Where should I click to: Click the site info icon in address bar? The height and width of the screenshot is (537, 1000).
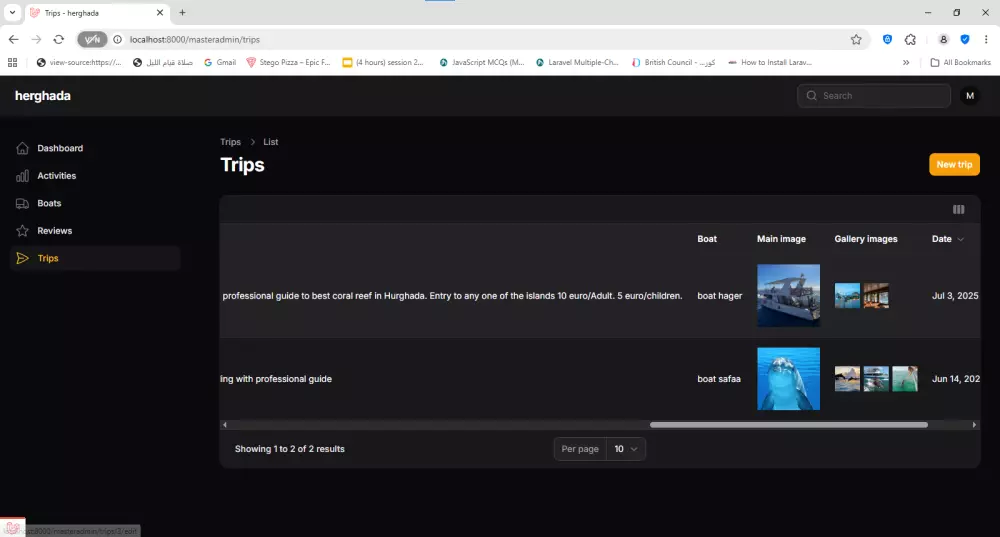click(117, 40)
